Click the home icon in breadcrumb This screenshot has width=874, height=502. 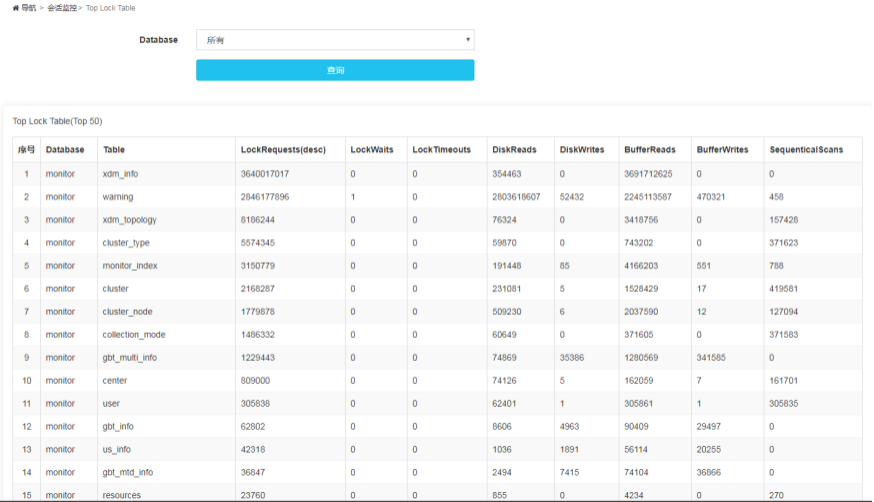pos(16,8)
